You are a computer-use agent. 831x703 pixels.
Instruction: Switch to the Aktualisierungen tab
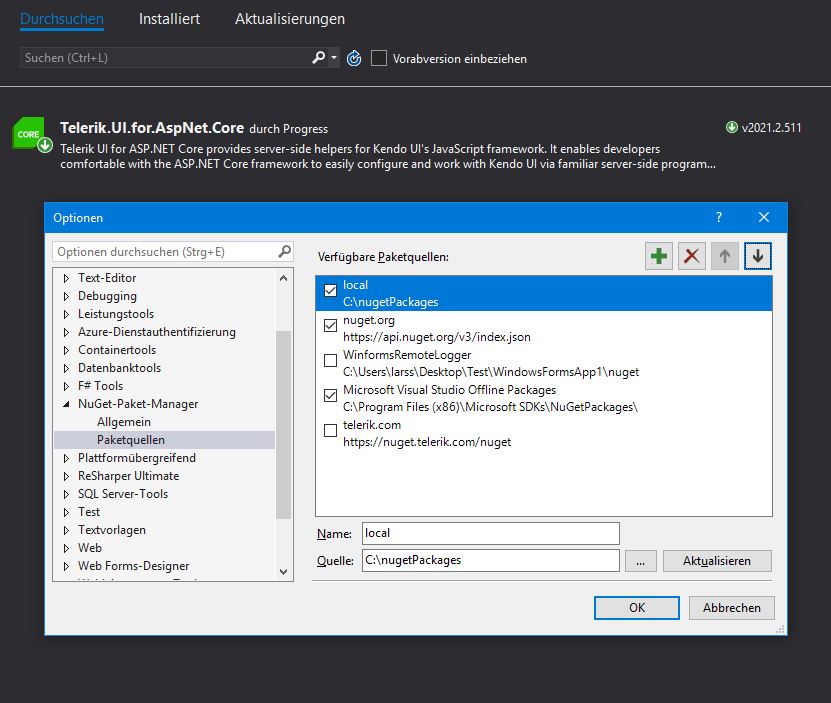click(290, 19)
